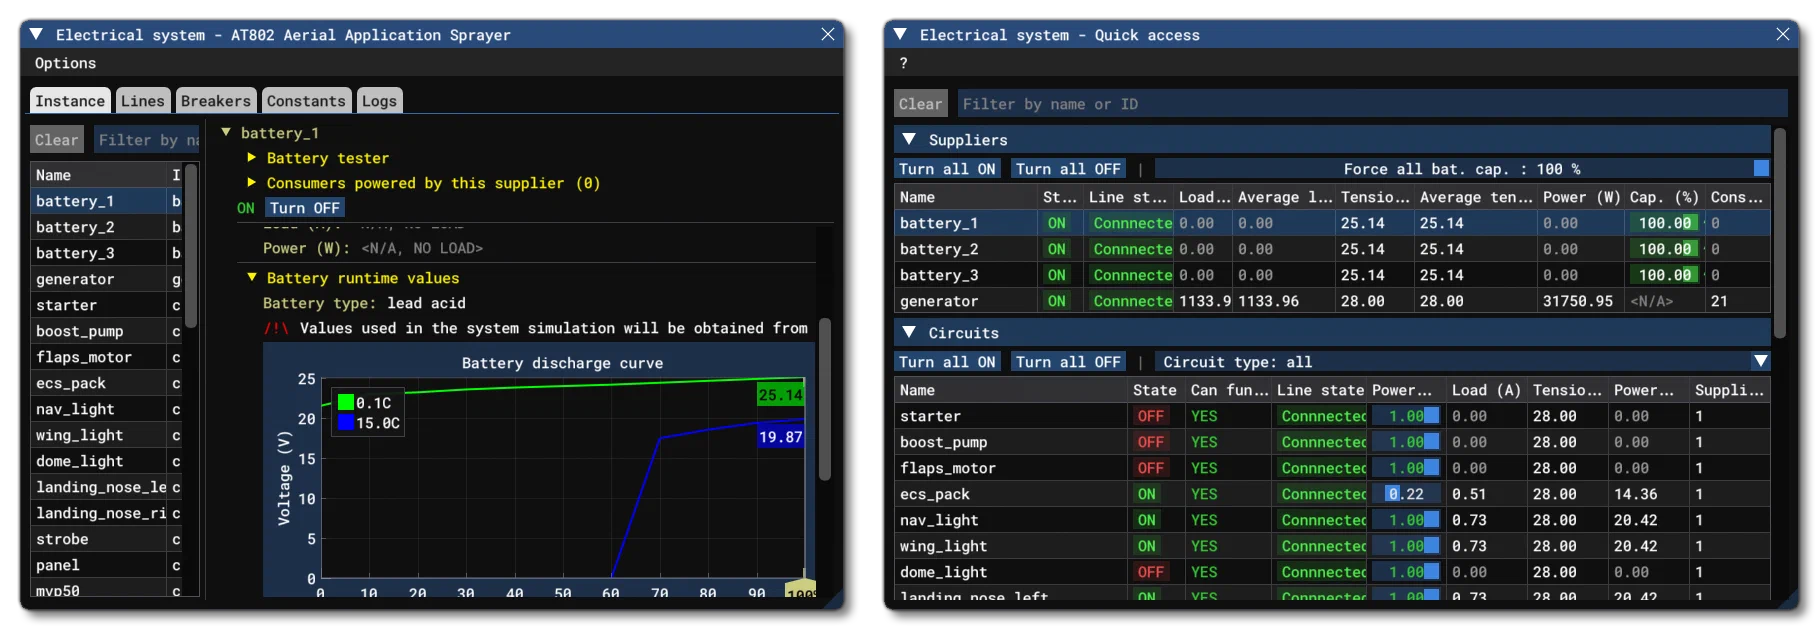Image resolution: width=1819 pixels, height=630 pixels.
Task: Toggle battery_3 ON state in Suppliers
Action: pos(1057,275)
